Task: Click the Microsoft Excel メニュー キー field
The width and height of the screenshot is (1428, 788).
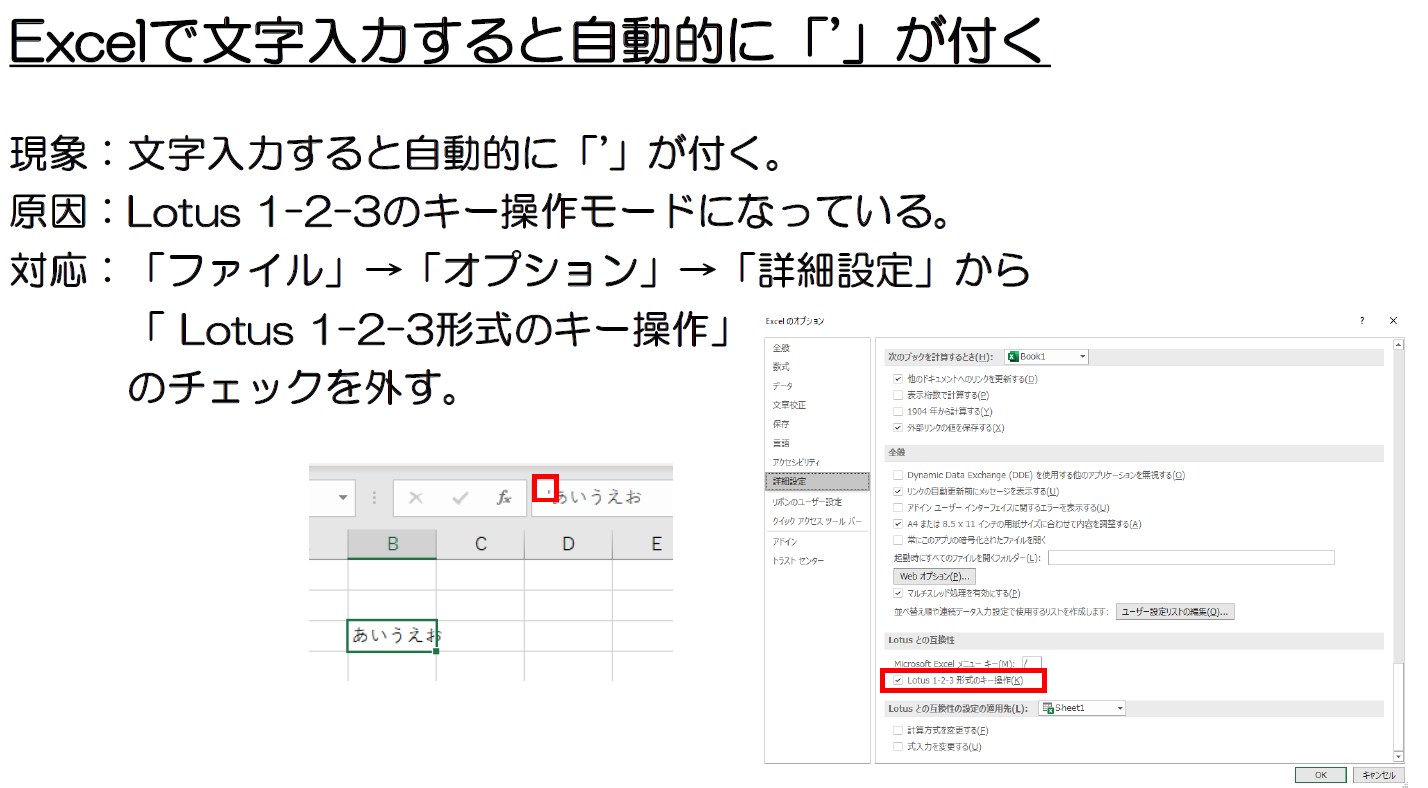Action: click(x=1031, y=663)
